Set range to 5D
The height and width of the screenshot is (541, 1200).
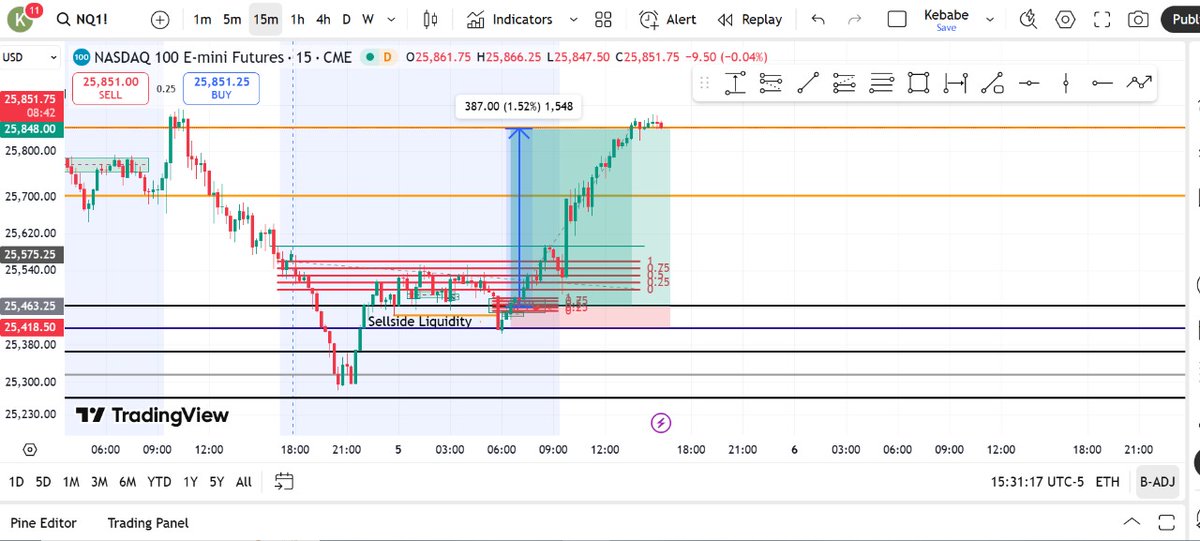(43, 482)
